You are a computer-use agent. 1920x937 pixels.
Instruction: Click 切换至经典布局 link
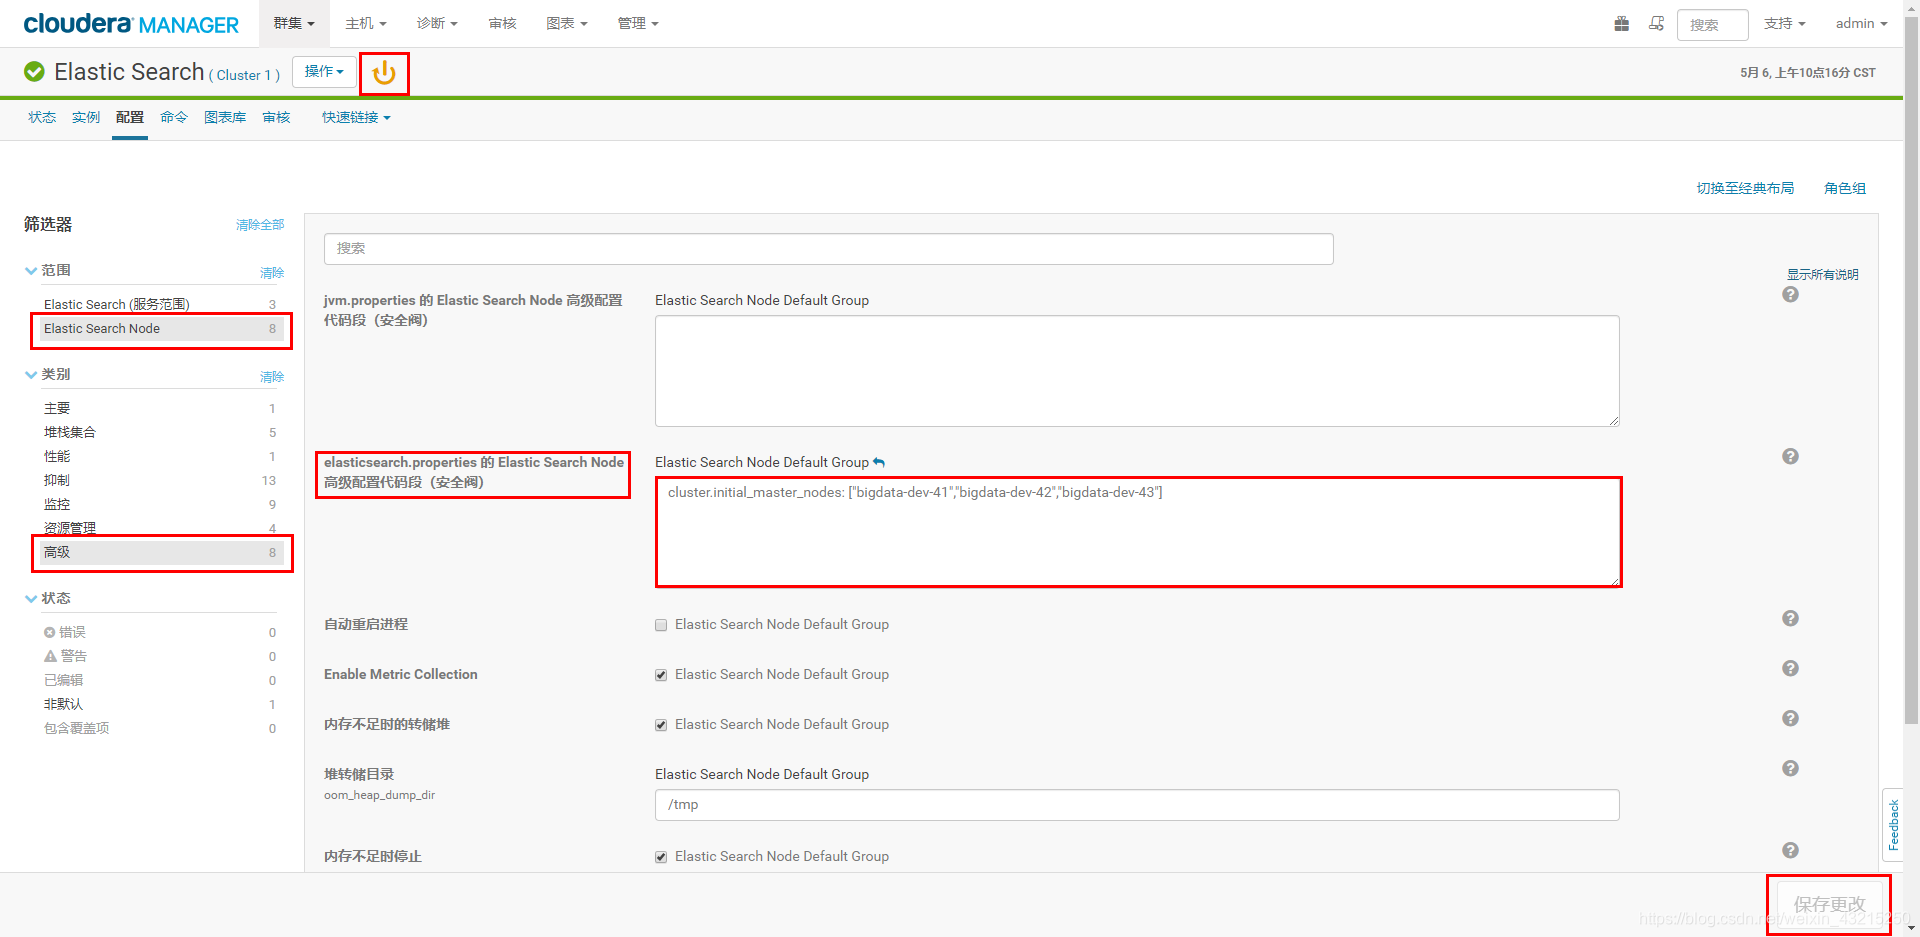pyautogui.click(x=1745, y=188)
